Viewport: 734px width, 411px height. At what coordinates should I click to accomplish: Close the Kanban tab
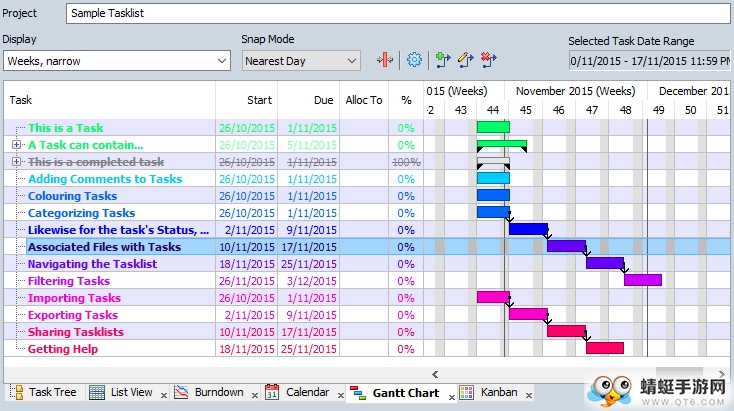click(528, 396)
